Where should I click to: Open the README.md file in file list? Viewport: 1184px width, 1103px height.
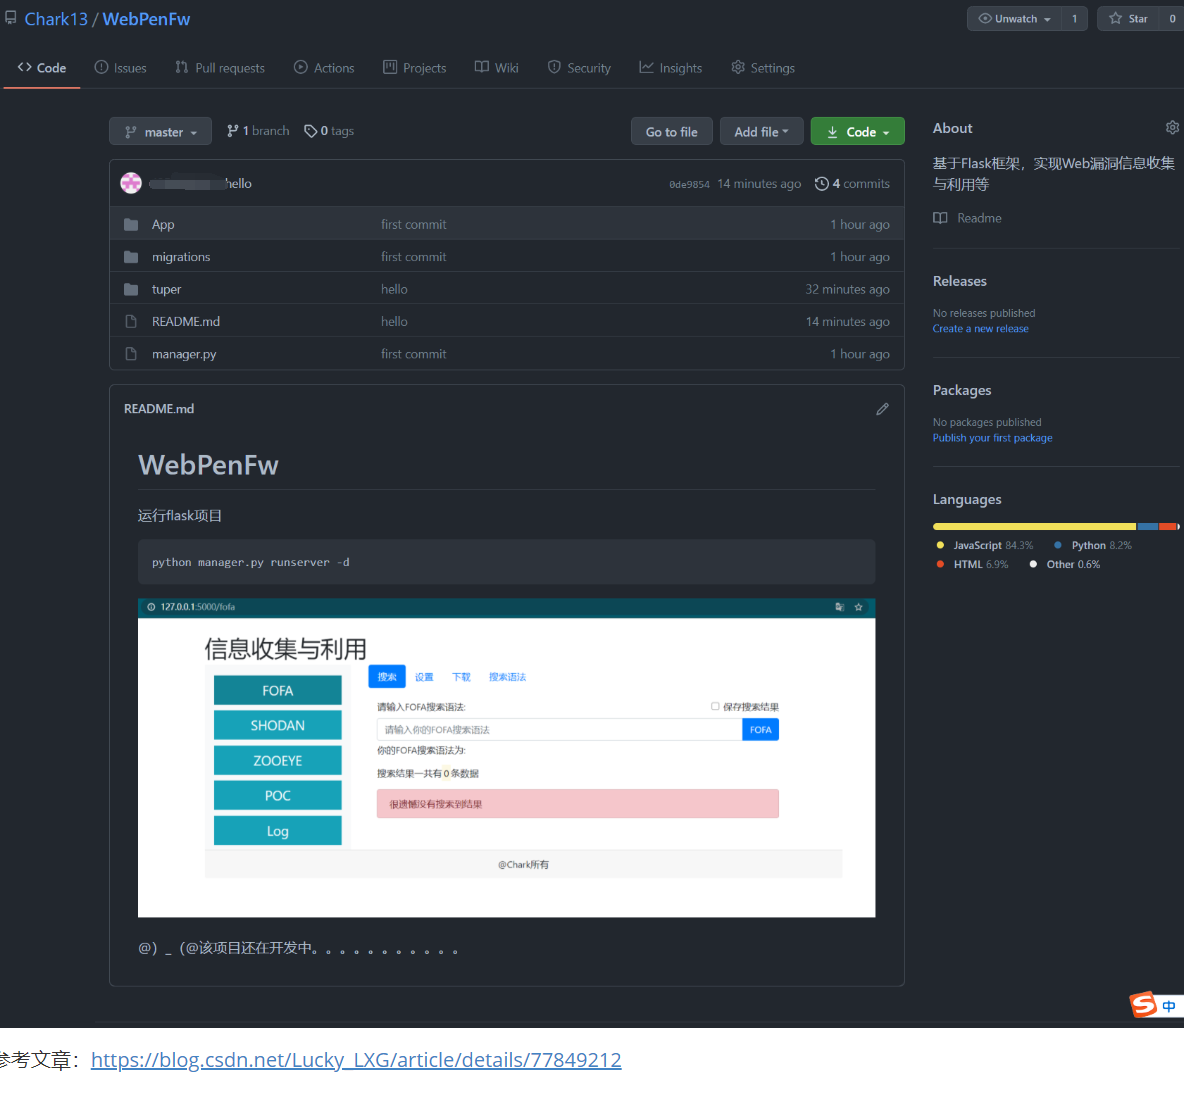click(186, 322)
